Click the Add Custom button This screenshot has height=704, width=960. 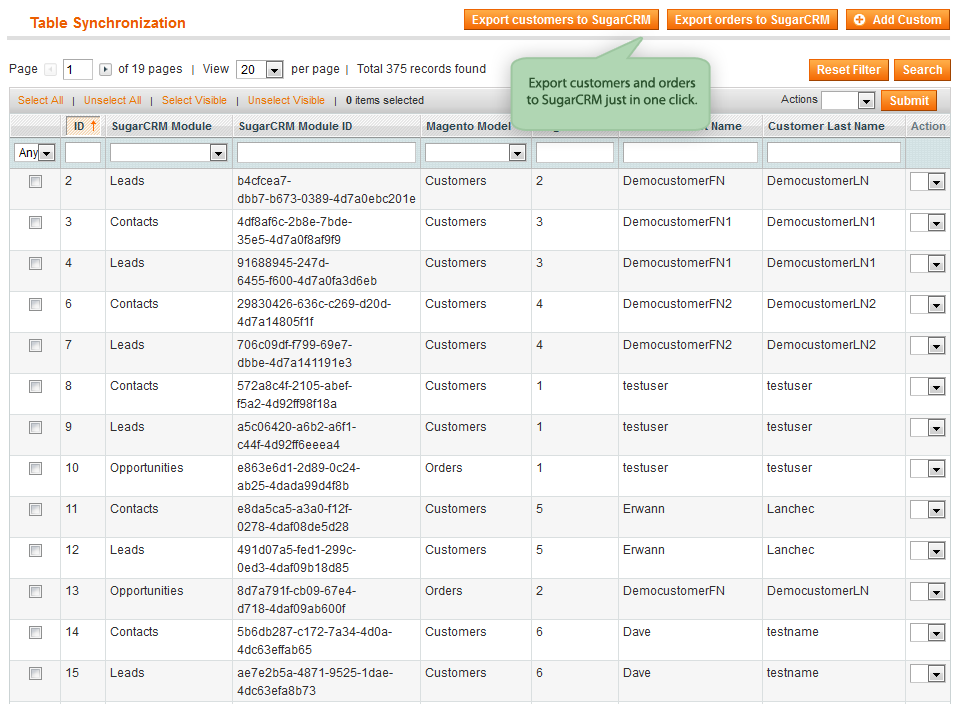pos(898,20)
